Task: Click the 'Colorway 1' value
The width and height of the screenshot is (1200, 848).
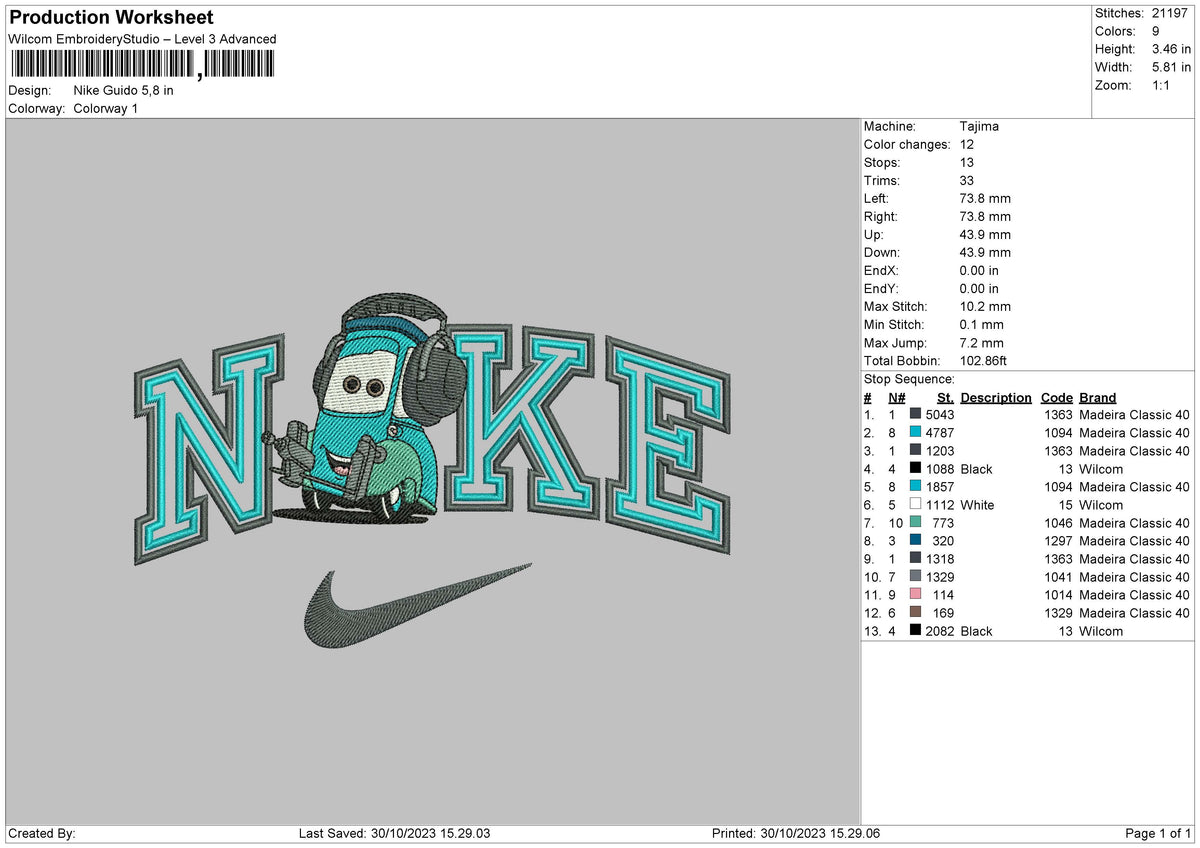Action: tap(106, 108)
